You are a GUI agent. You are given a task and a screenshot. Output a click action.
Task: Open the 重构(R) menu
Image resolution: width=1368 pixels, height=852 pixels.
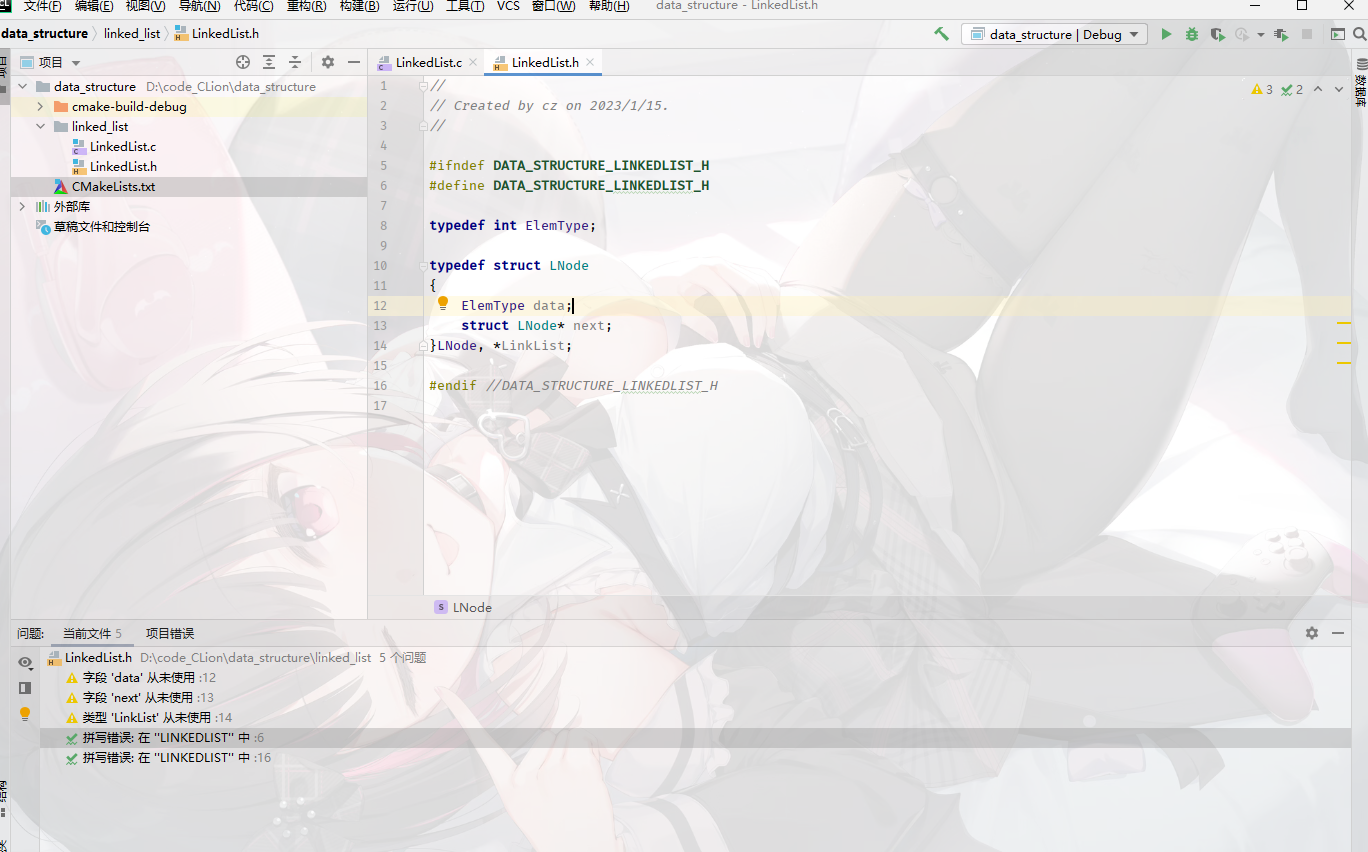tap(306, 6)
